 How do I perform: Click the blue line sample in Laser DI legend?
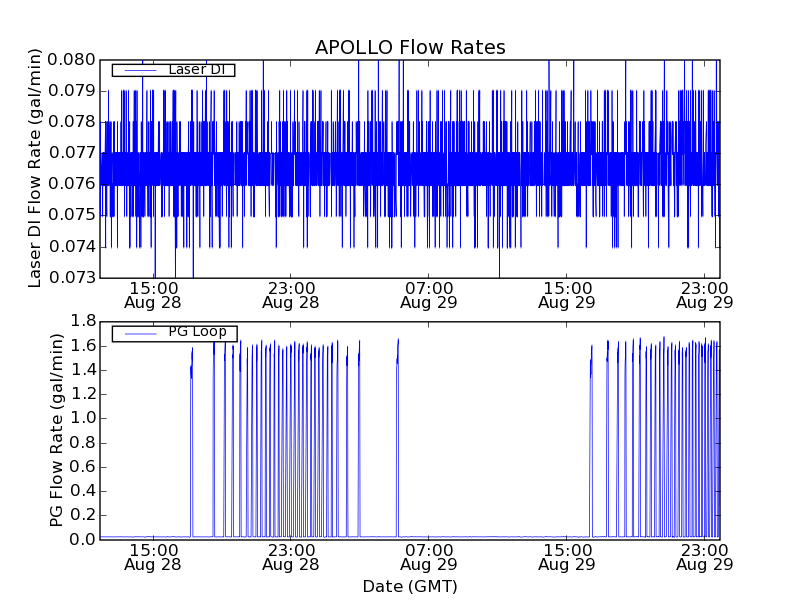tap(140, 70)
